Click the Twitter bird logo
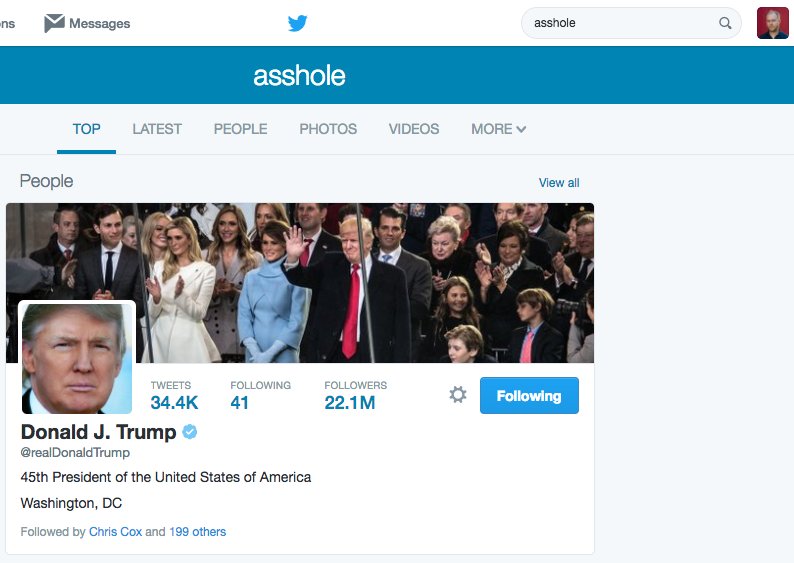The height and width of the screenshot is (563, 794). (297, 23)
